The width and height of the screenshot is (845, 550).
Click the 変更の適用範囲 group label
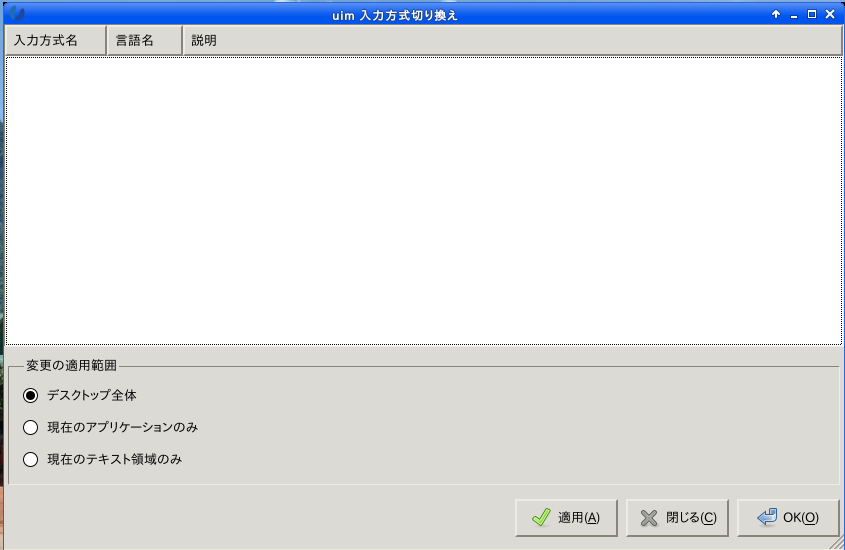tap(71, 366)
